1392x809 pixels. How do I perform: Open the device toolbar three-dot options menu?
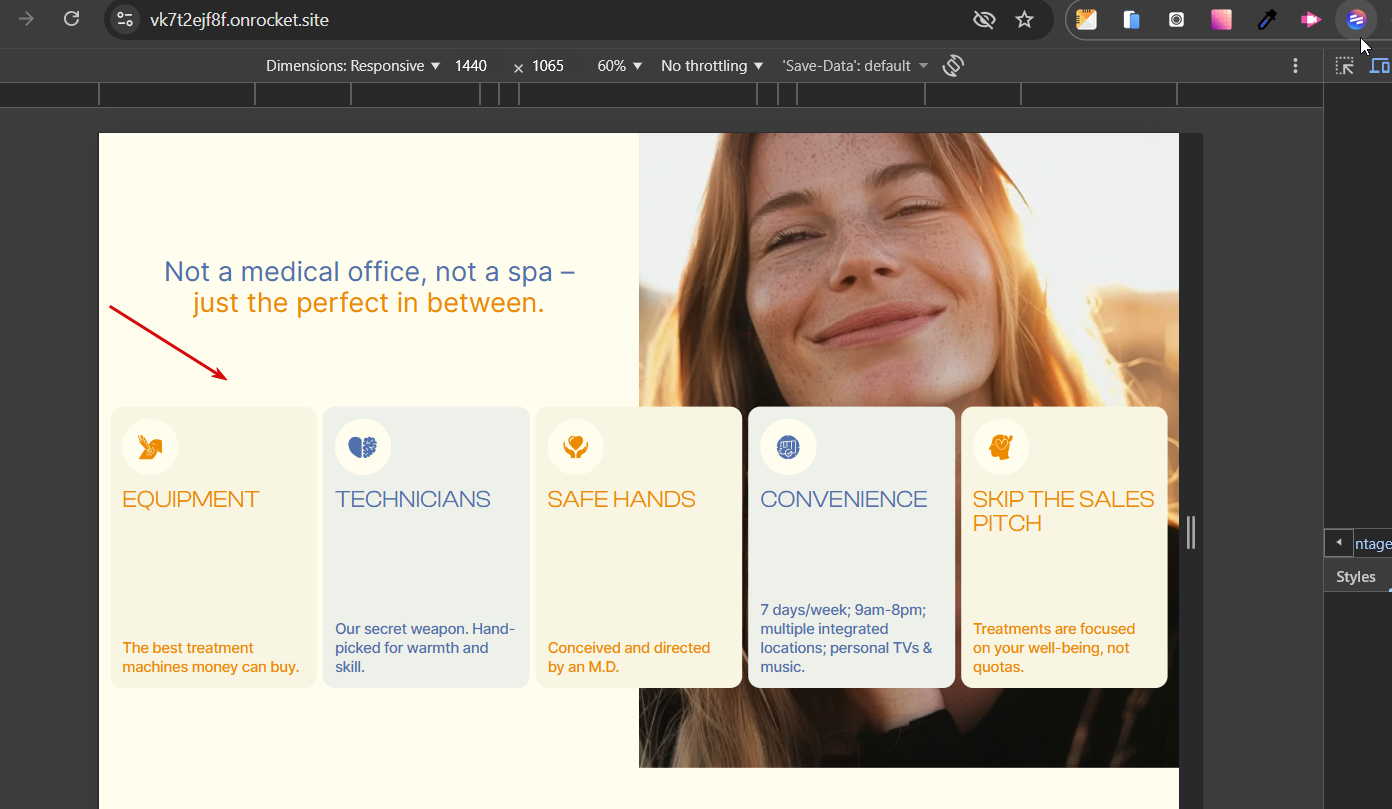pos(1295,66)
